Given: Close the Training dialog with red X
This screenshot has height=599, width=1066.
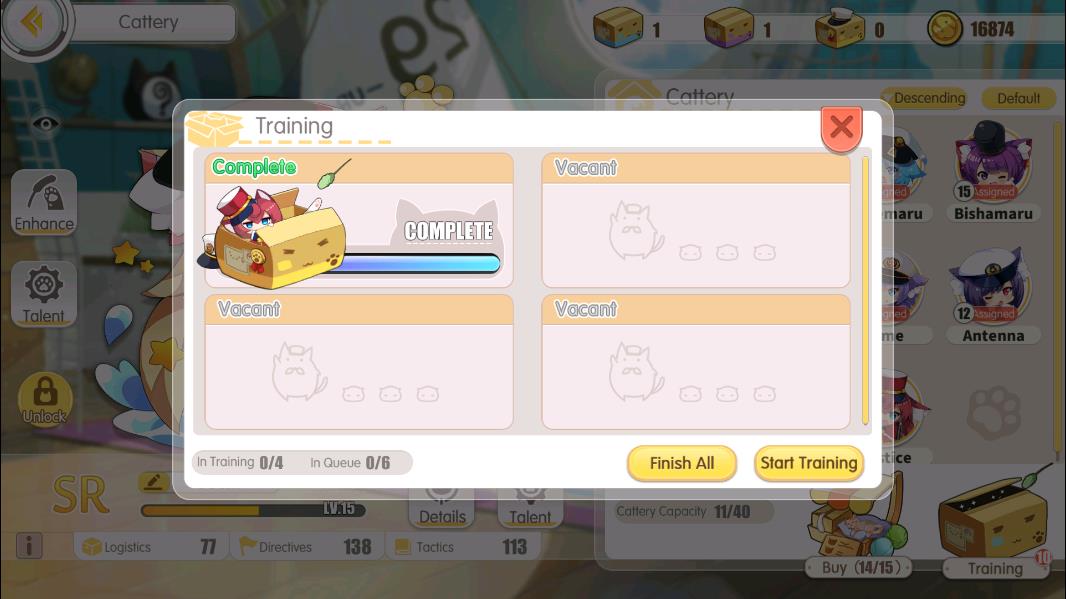Looking at the screenshot, I should (842, 128).
